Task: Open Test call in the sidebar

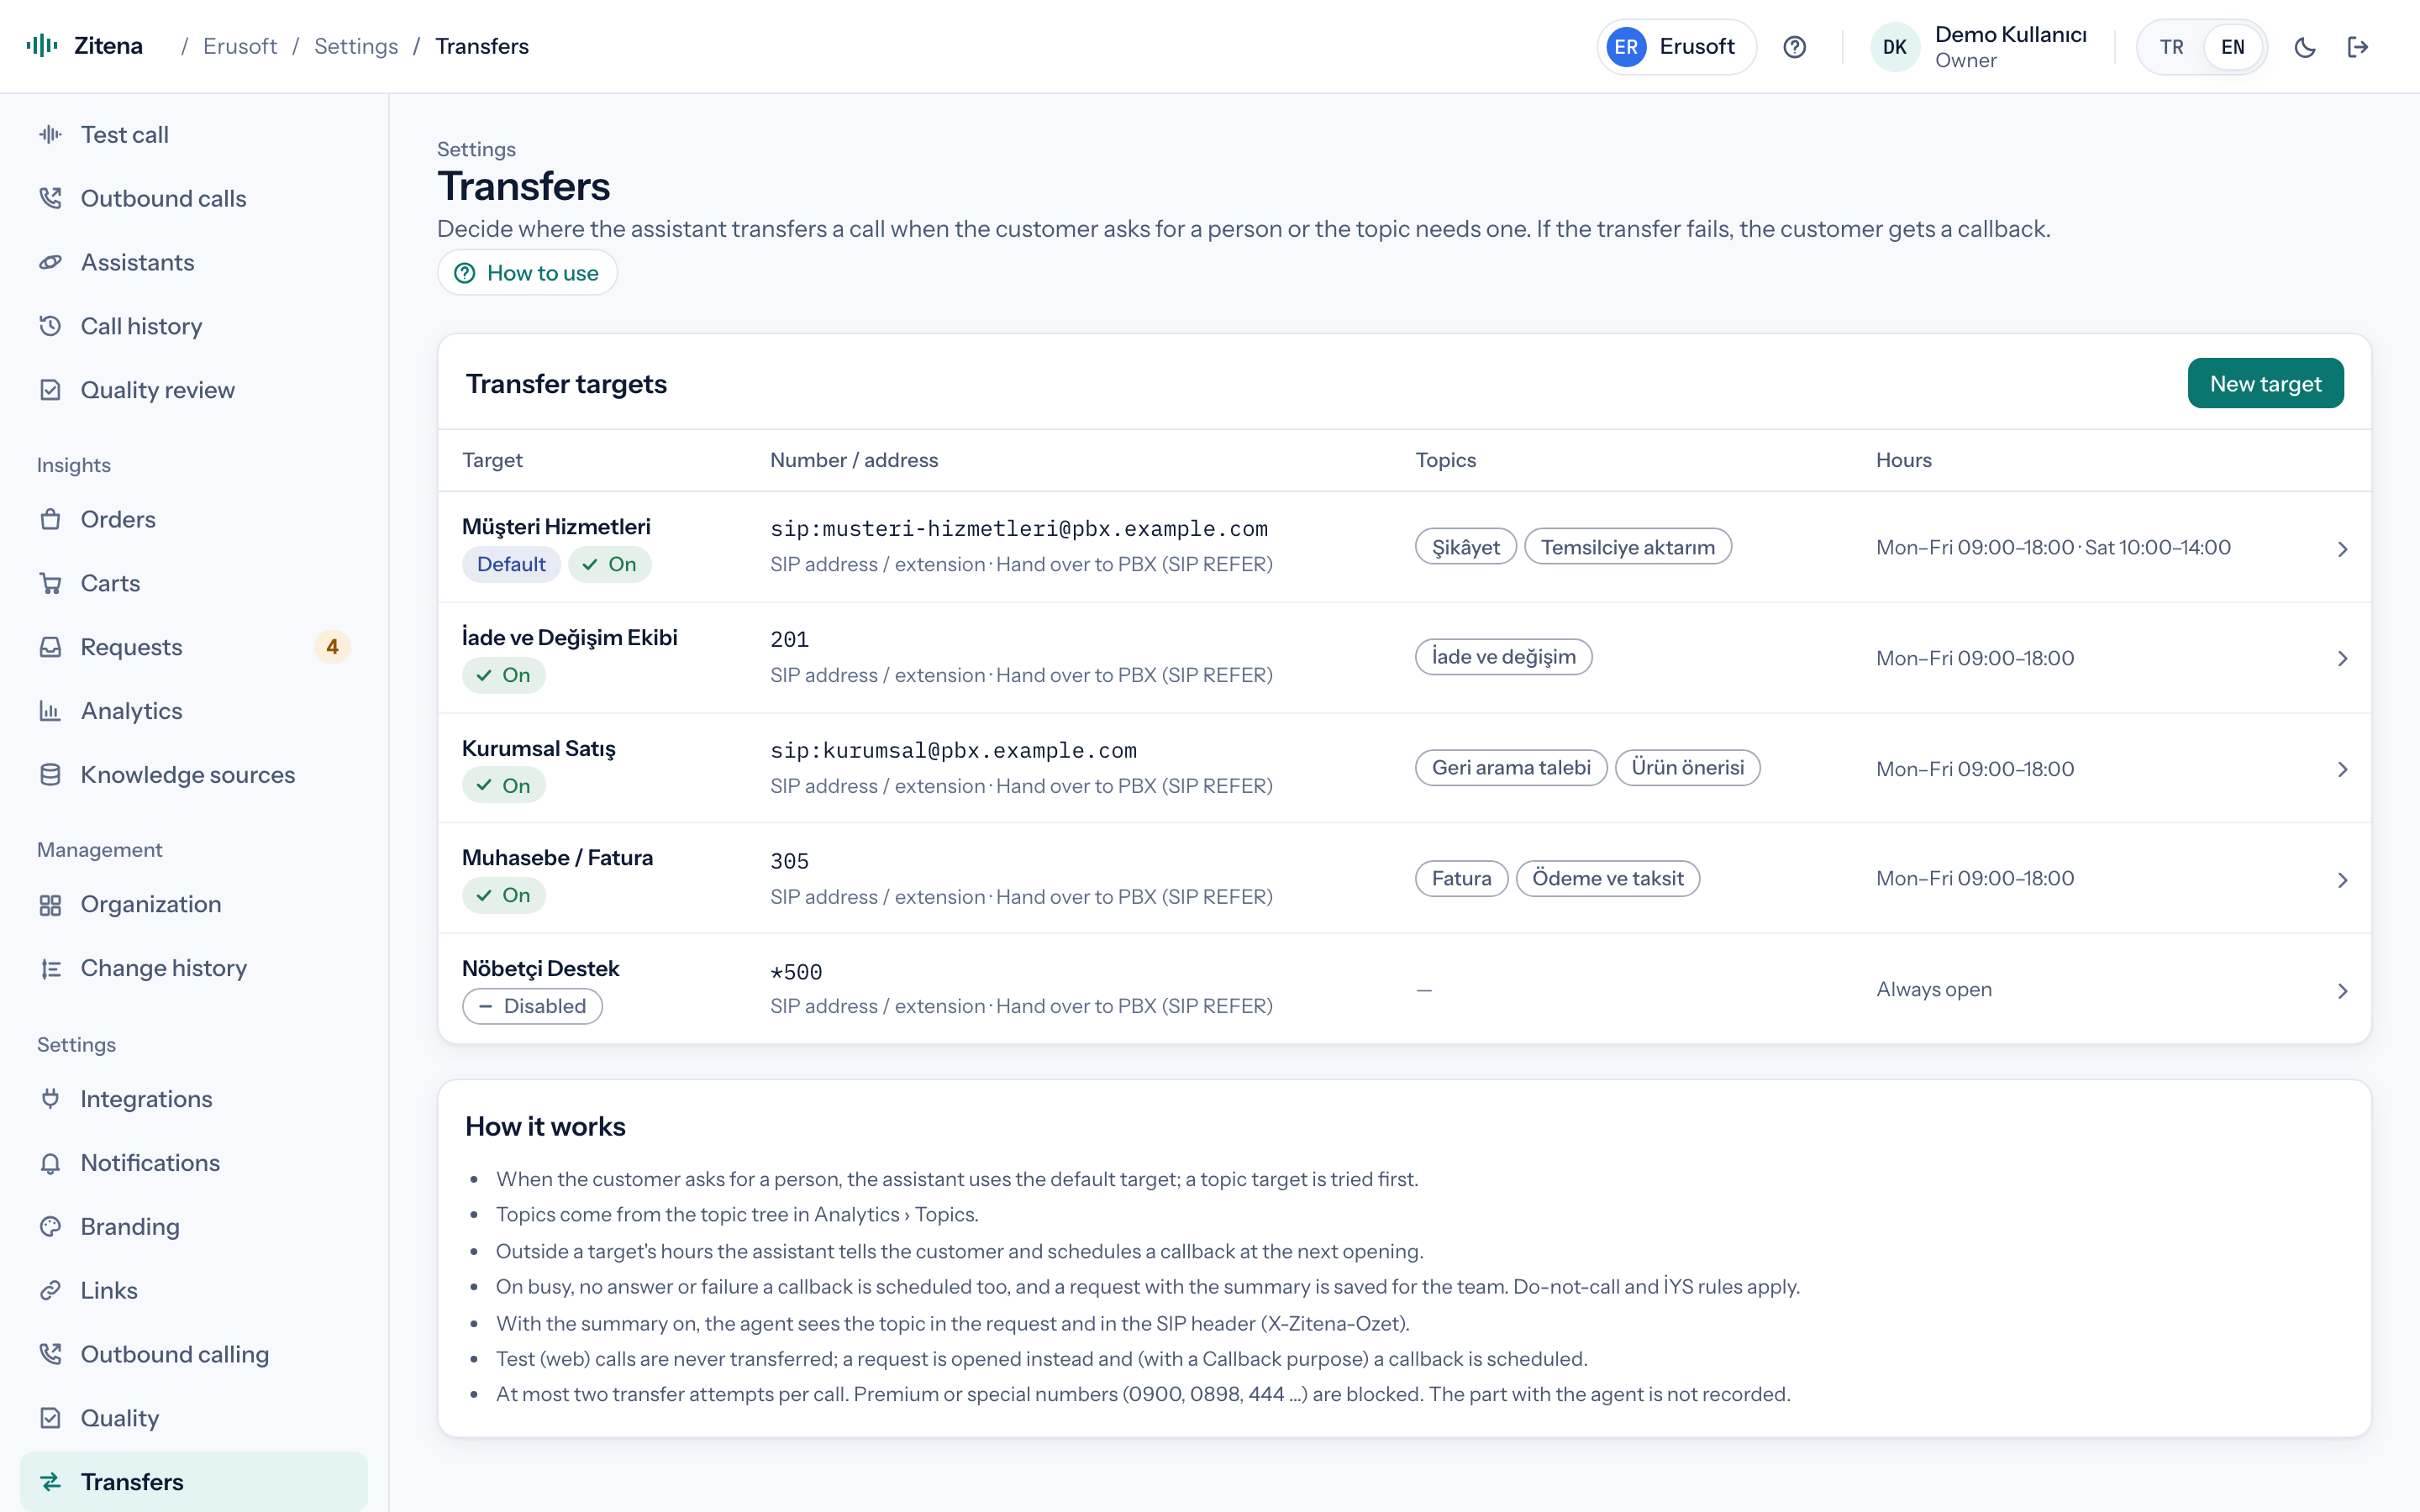Action: (194, 134)
